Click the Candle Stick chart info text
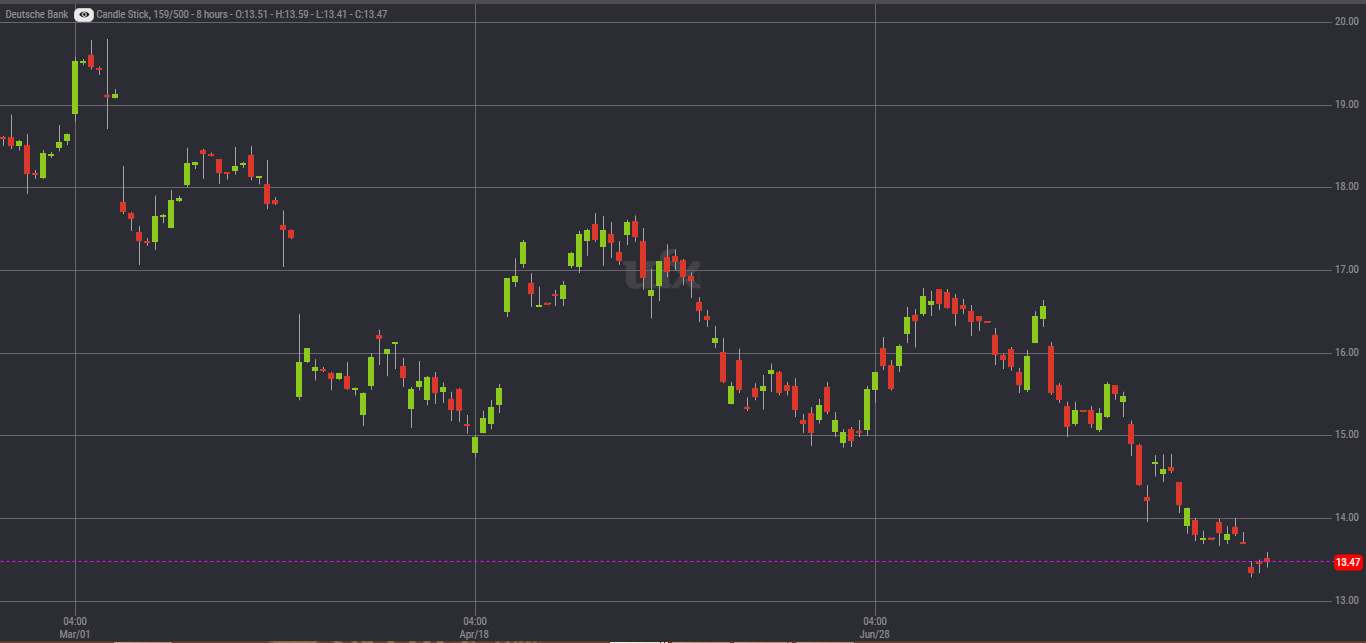Screen dimensions: 1366x643 click(242, 15)
